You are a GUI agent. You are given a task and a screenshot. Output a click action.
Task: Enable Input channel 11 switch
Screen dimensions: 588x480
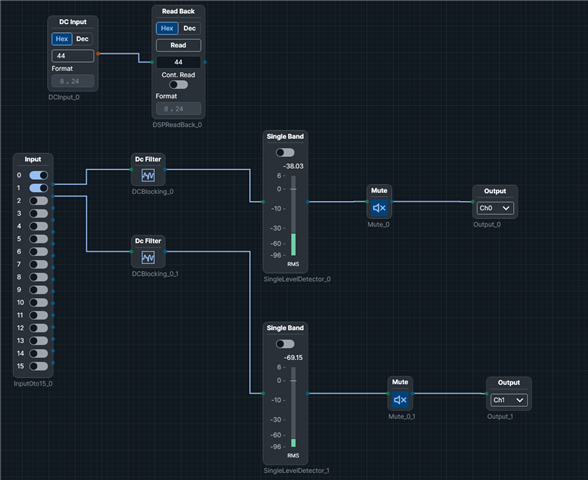point(39,315)
